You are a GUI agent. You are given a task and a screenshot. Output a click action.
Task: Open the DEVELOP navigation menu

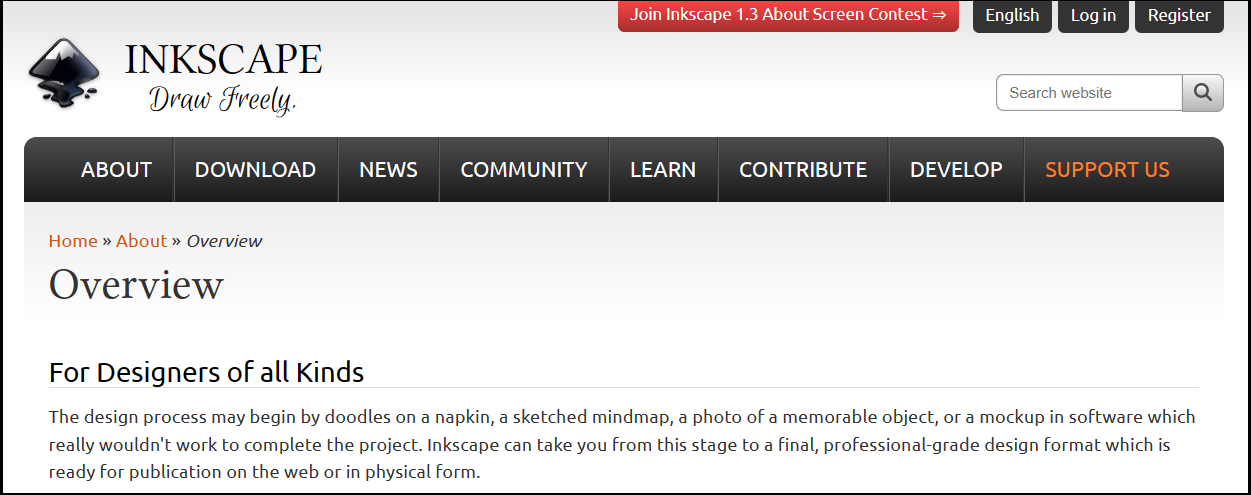point(955,170)
